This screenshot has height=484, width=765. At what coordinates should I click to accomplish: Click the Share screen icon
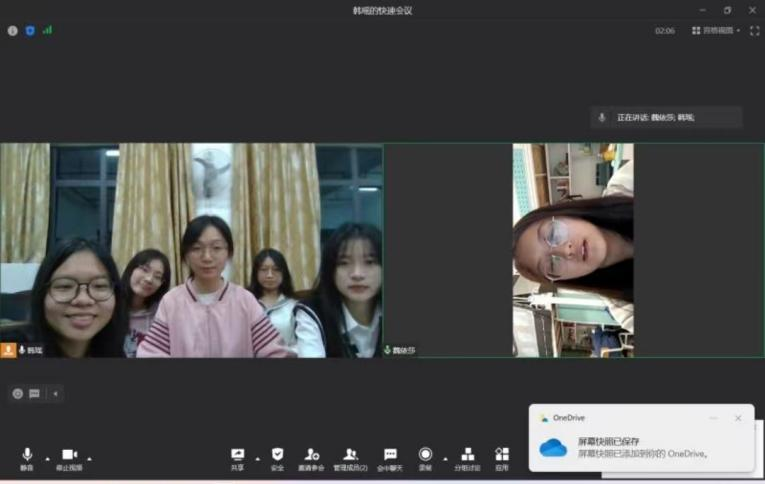237,455
